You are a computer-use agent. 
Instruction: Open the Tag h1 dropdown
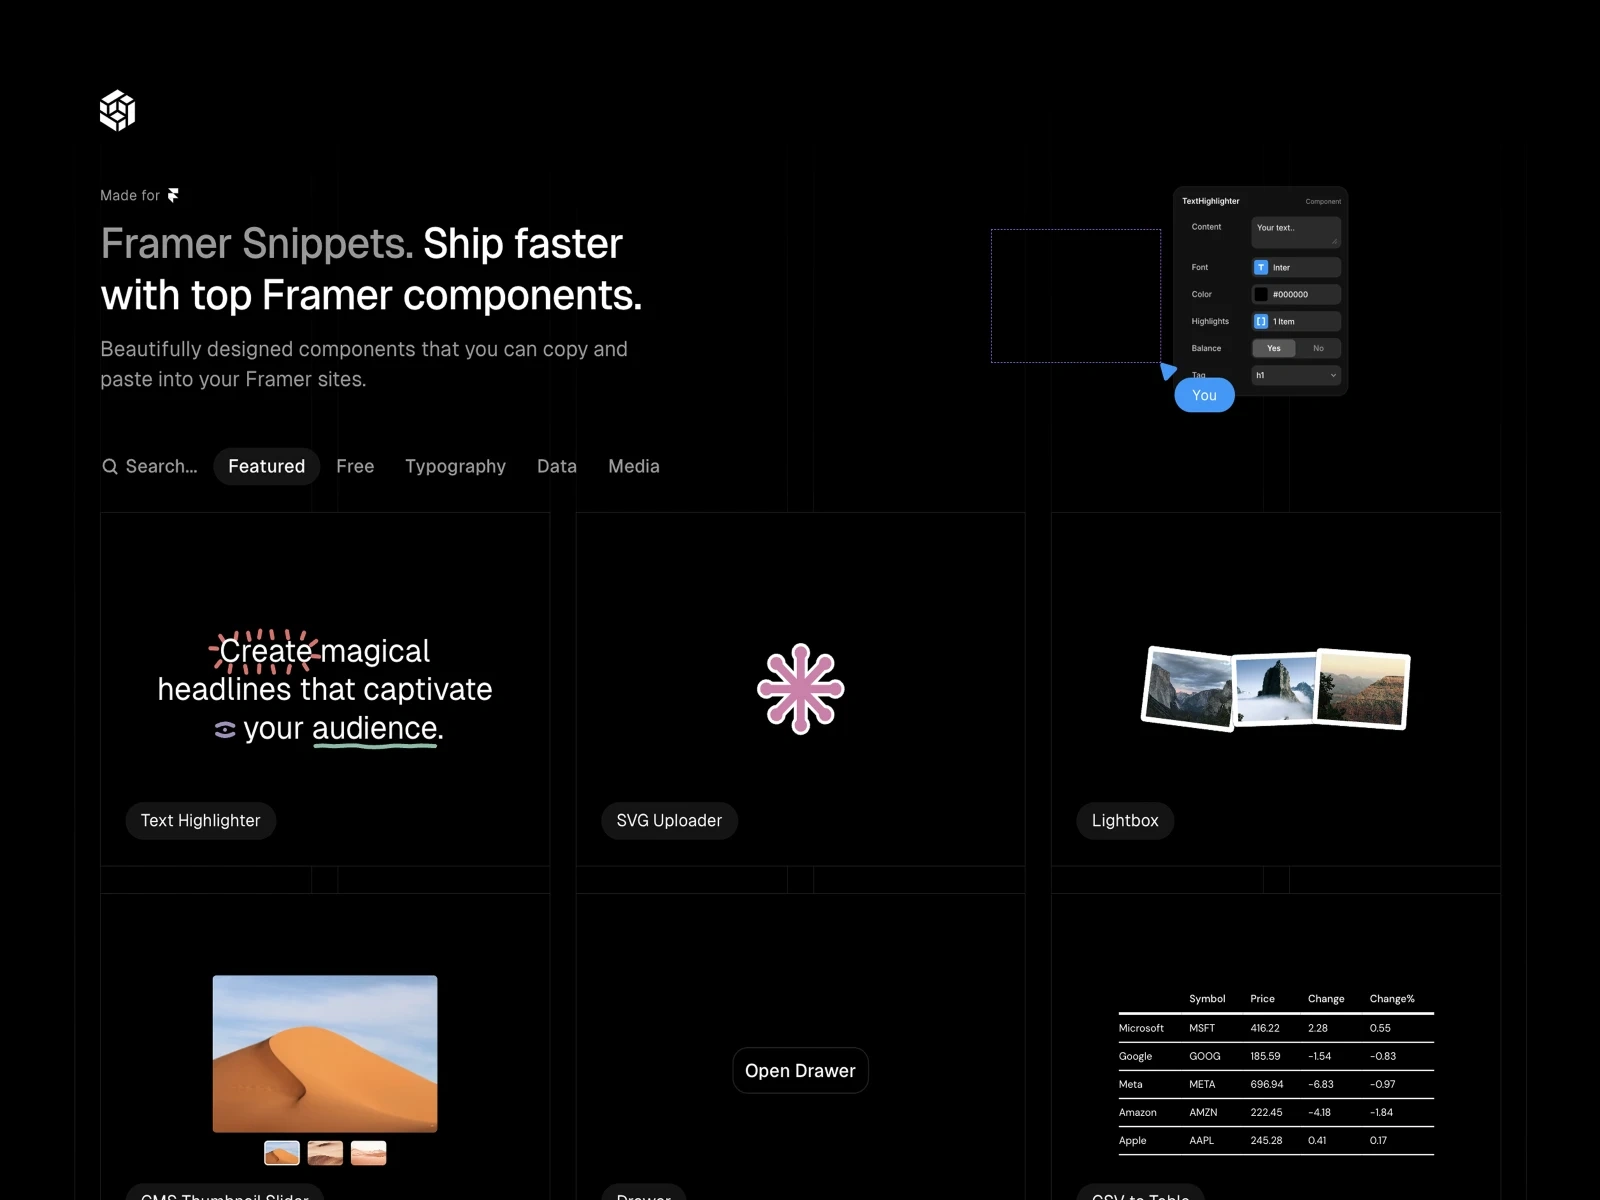(x=1296, y=375)
